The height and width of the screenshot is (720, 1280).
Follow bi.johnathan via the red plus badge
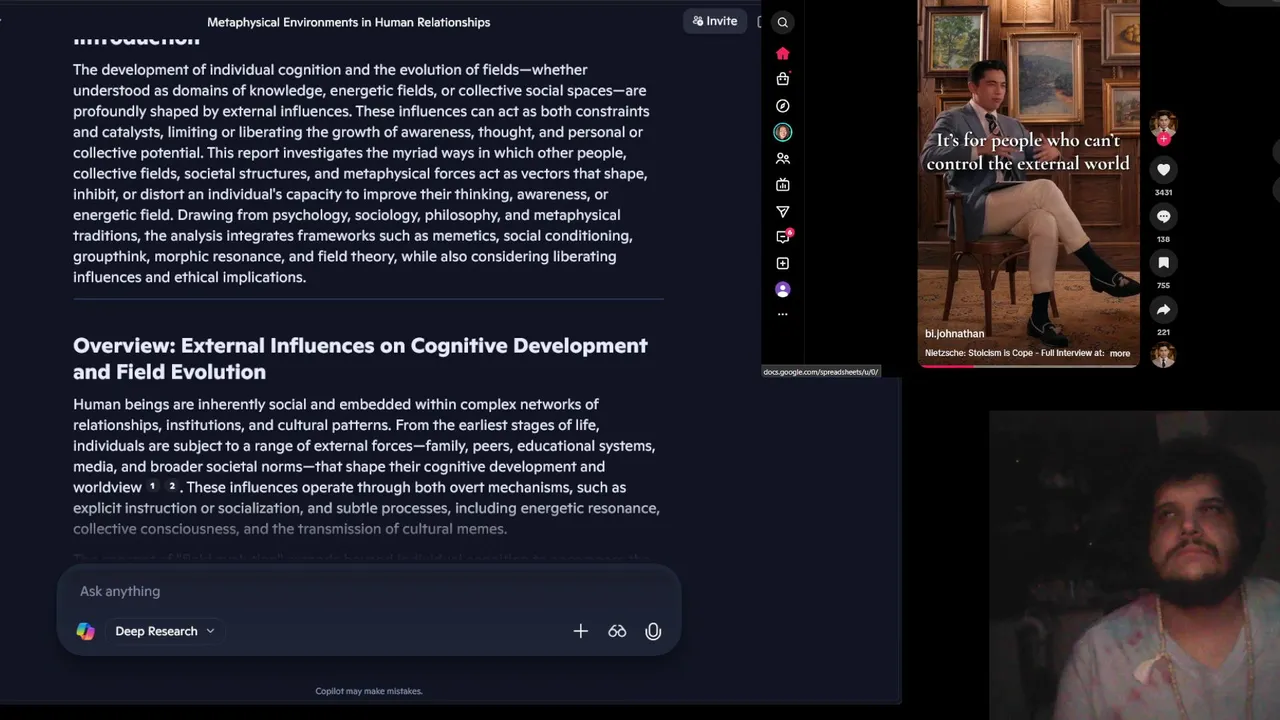[x=1163, y=139]
